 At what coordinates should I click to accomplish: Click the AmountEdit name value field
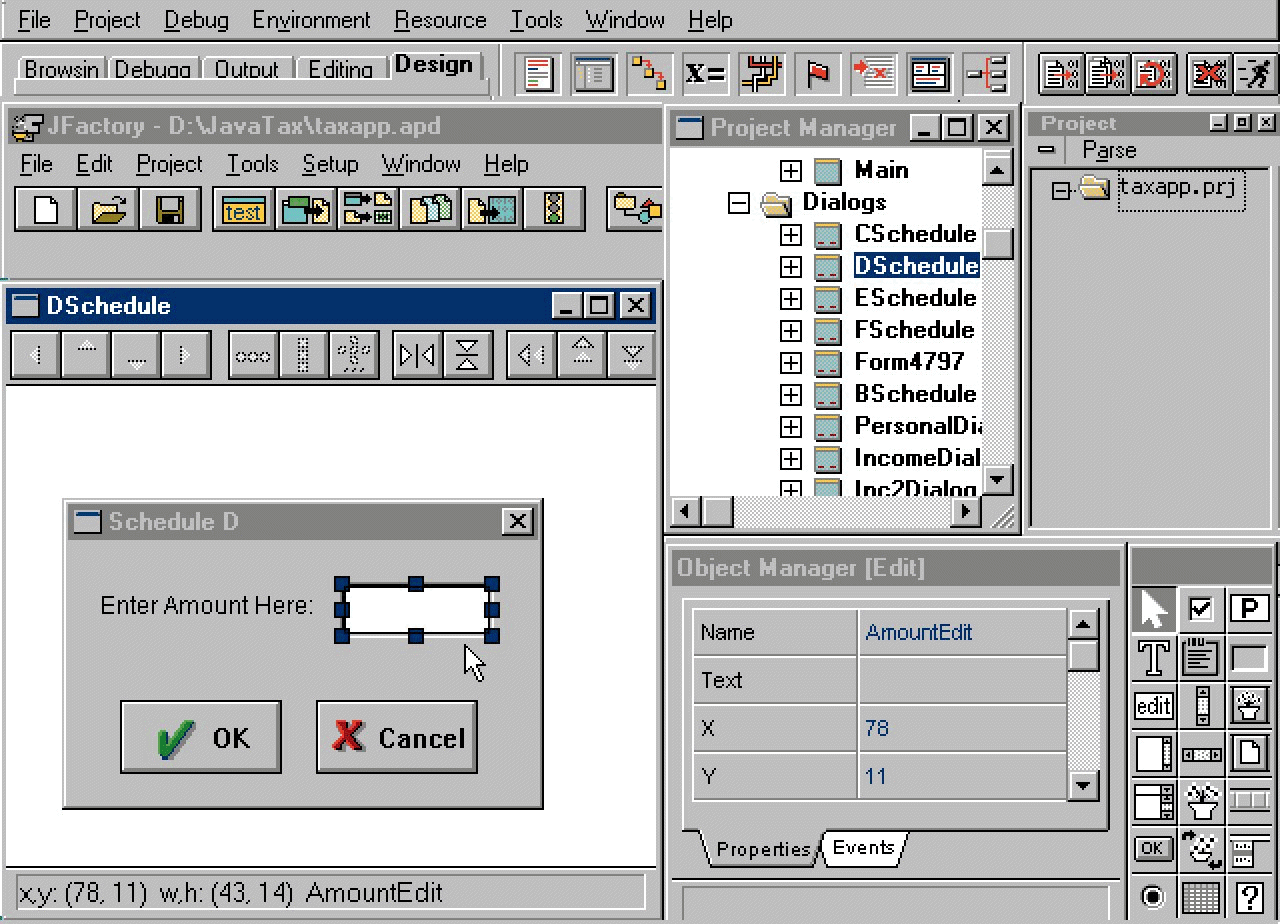click(x=960, y=632)
